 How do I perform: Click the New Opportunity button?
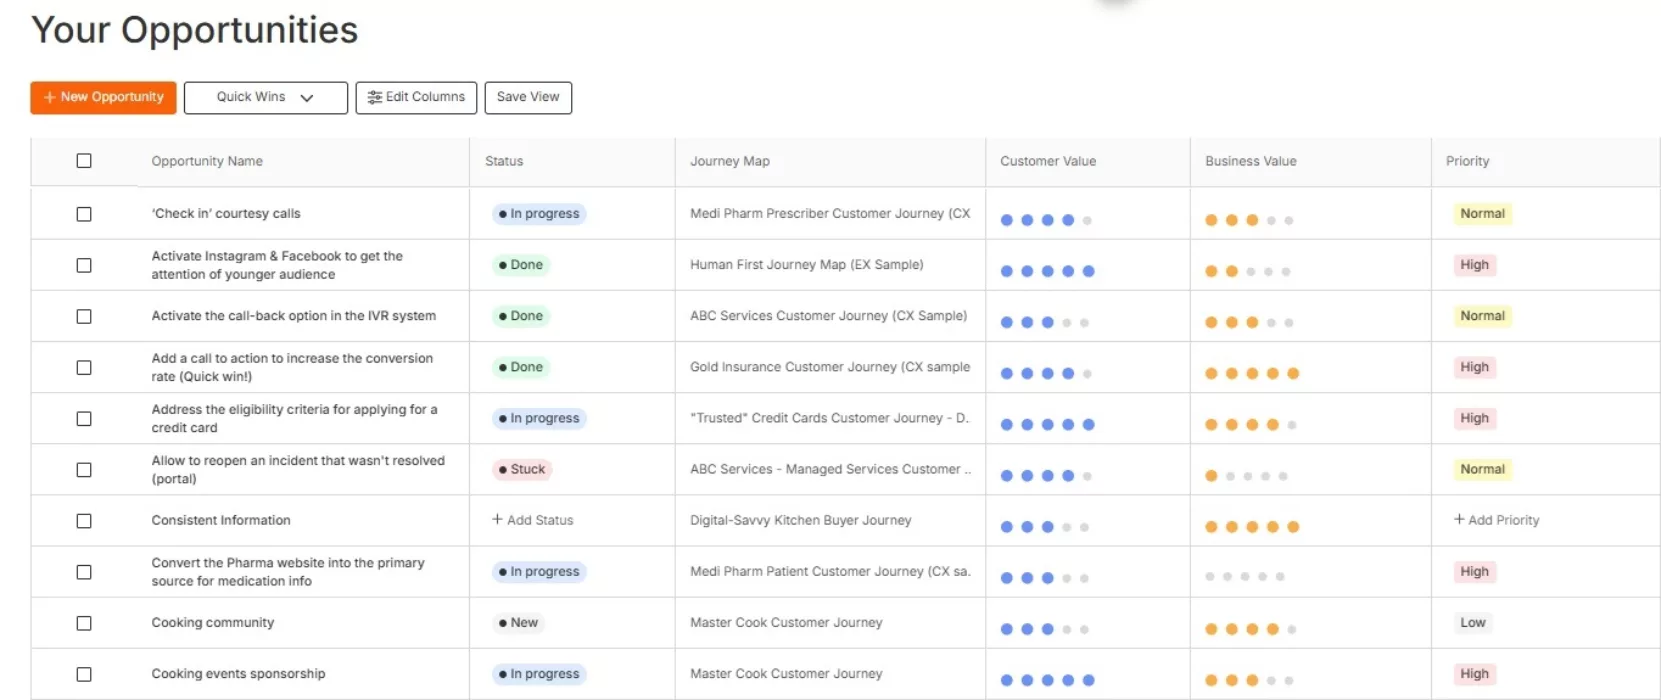[x=103, y=97]
